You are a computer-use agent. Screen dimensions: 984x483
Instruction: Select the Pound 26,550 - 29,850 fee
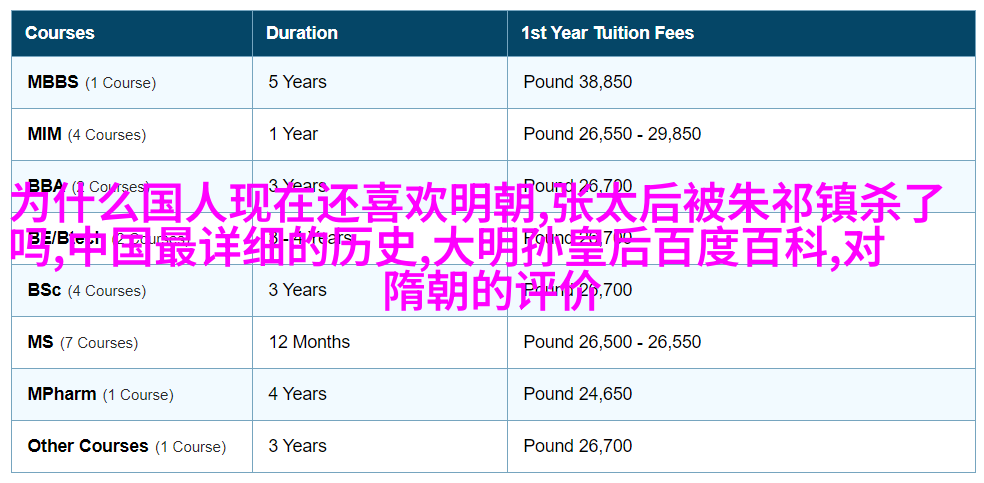(x=612, y=134)
